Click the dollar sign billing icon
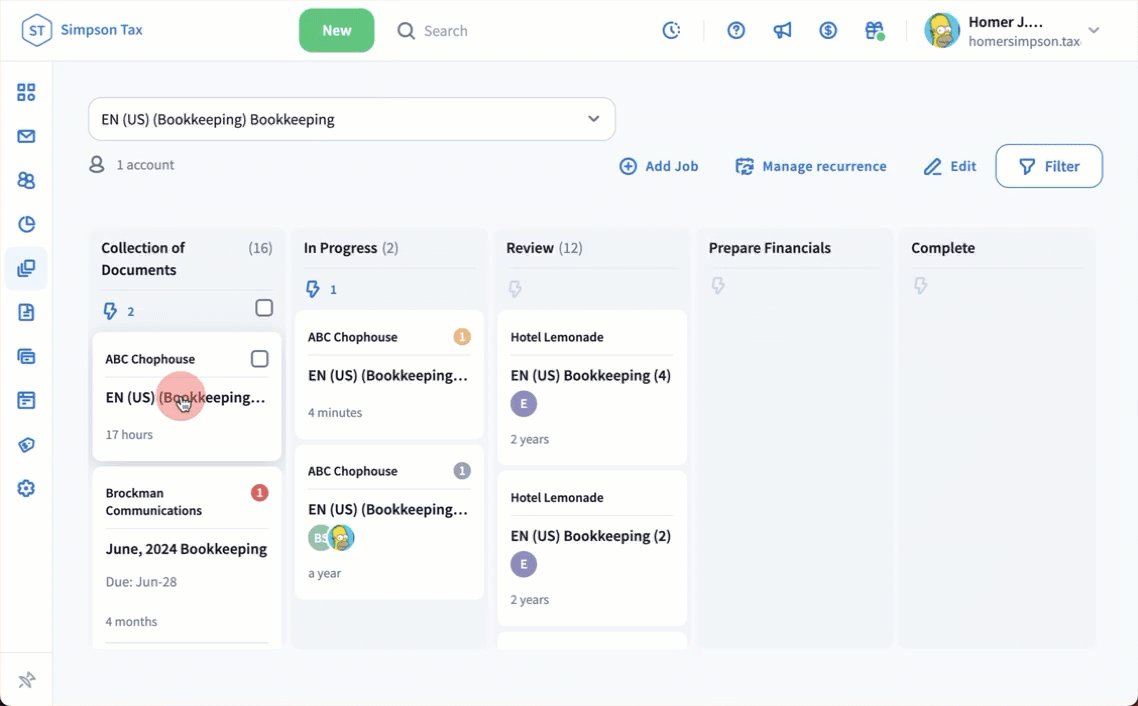 click(x=828, y=31)
